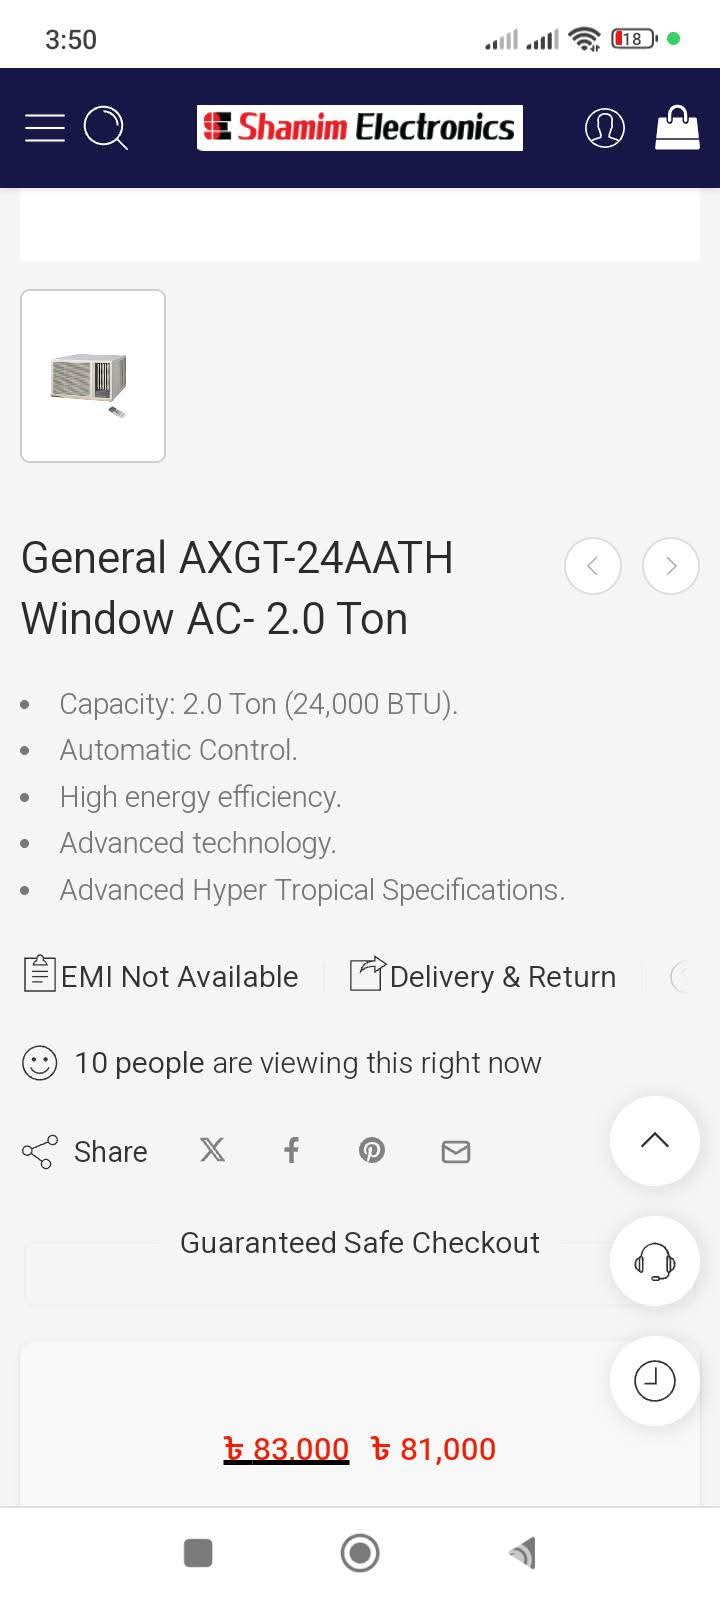Share product on X (Twitter)
Viewport: 720px width, 1600px height.
pyautogui.click(x=212, y=1150)
